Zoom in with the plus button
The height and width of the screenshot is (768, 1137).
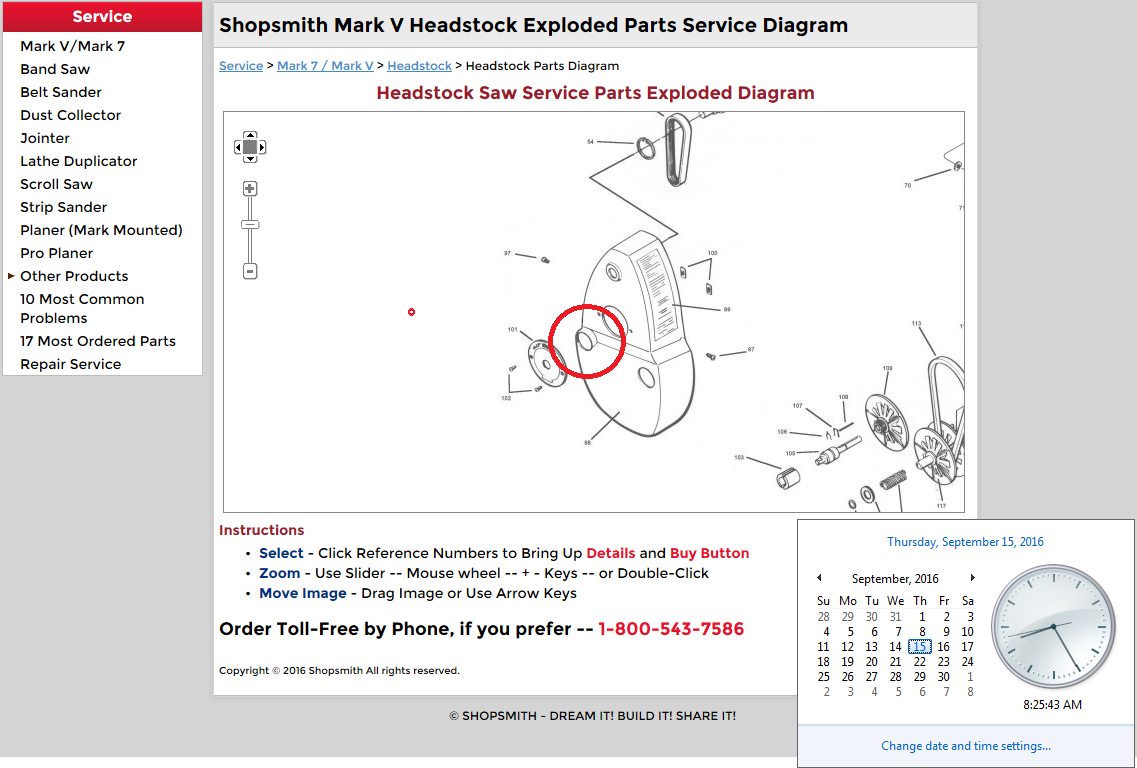point(249,189)
